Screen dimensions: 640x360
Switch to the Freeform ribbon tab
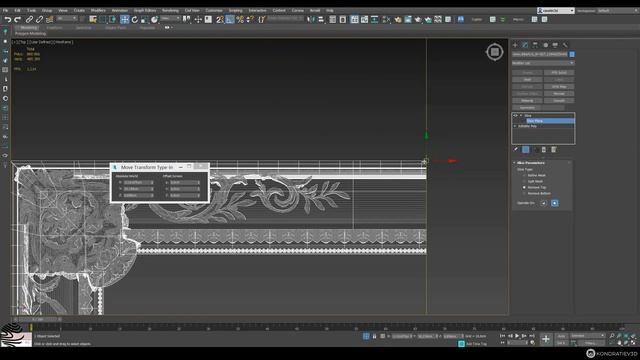54,28
